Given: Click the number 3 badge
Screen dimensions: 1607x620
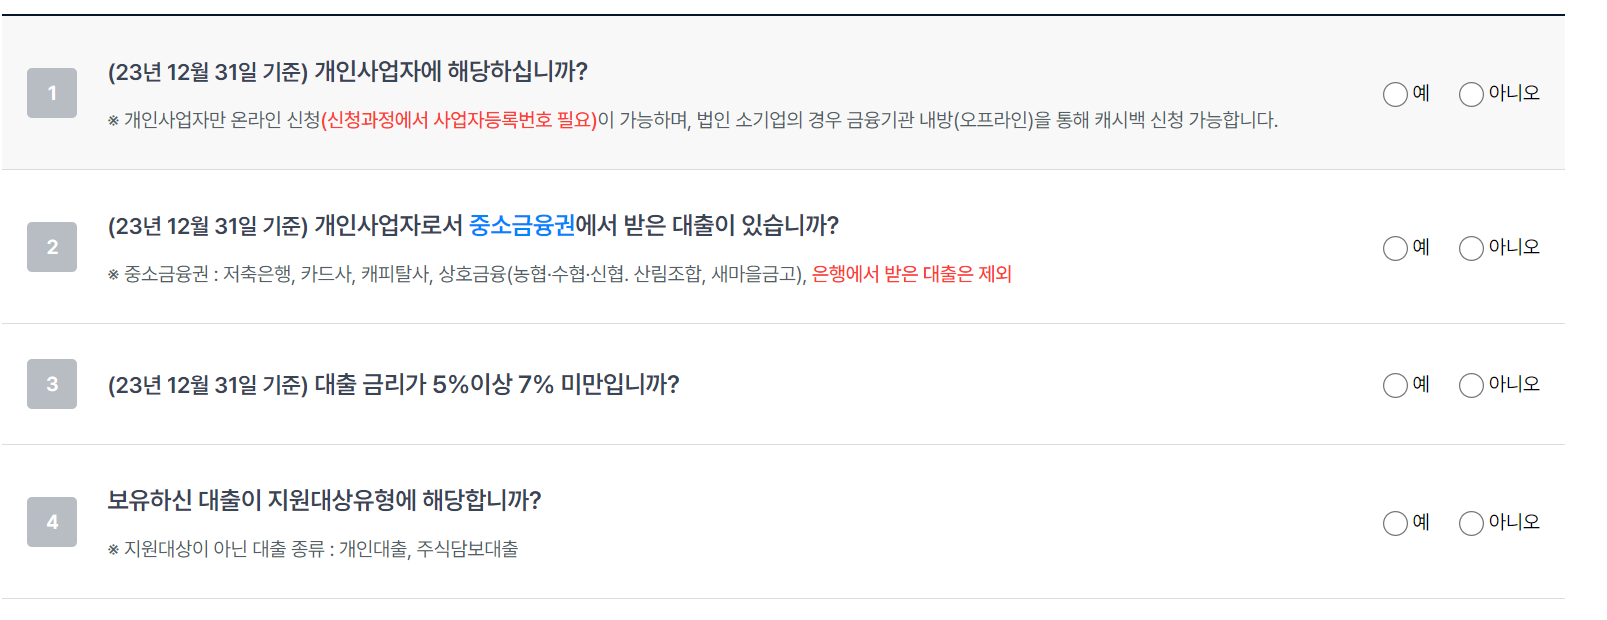Looking at the screenshot, I should click(x=51, y=385).
